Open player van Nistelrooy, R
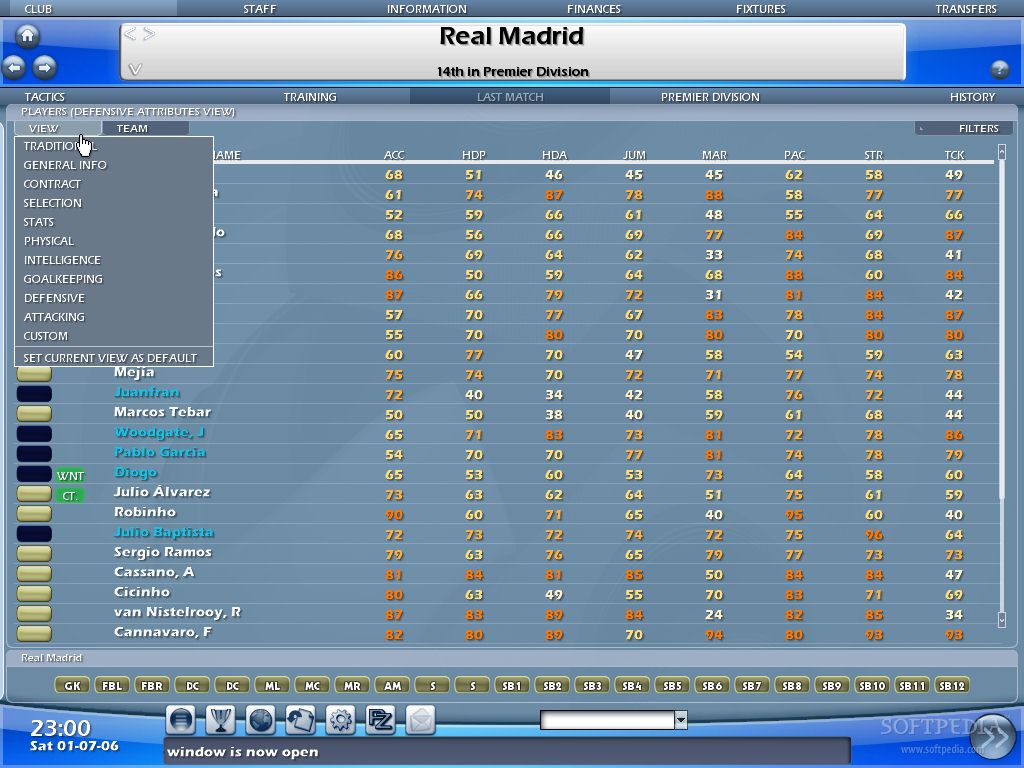This screenshot has height=768, width=1024. point(177,612)
